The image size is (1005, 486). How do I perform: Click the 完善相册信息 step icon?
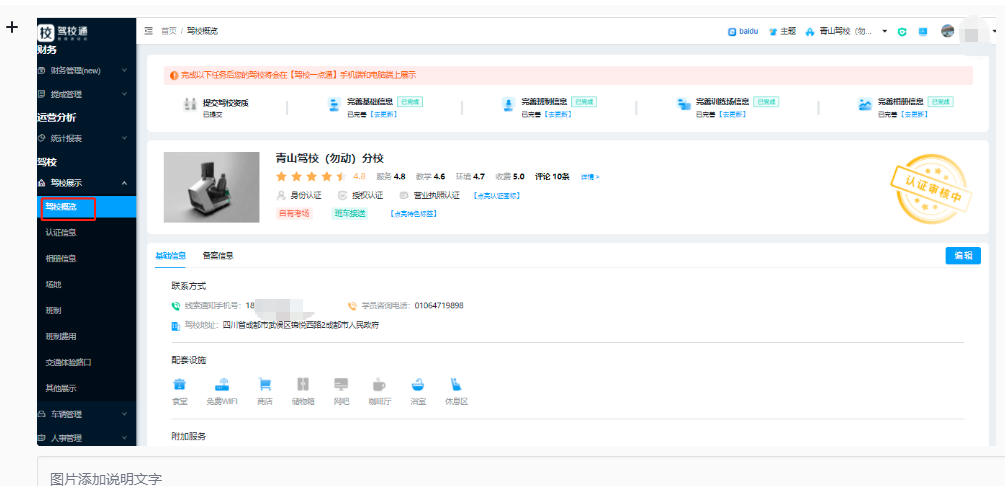(865, 105)
